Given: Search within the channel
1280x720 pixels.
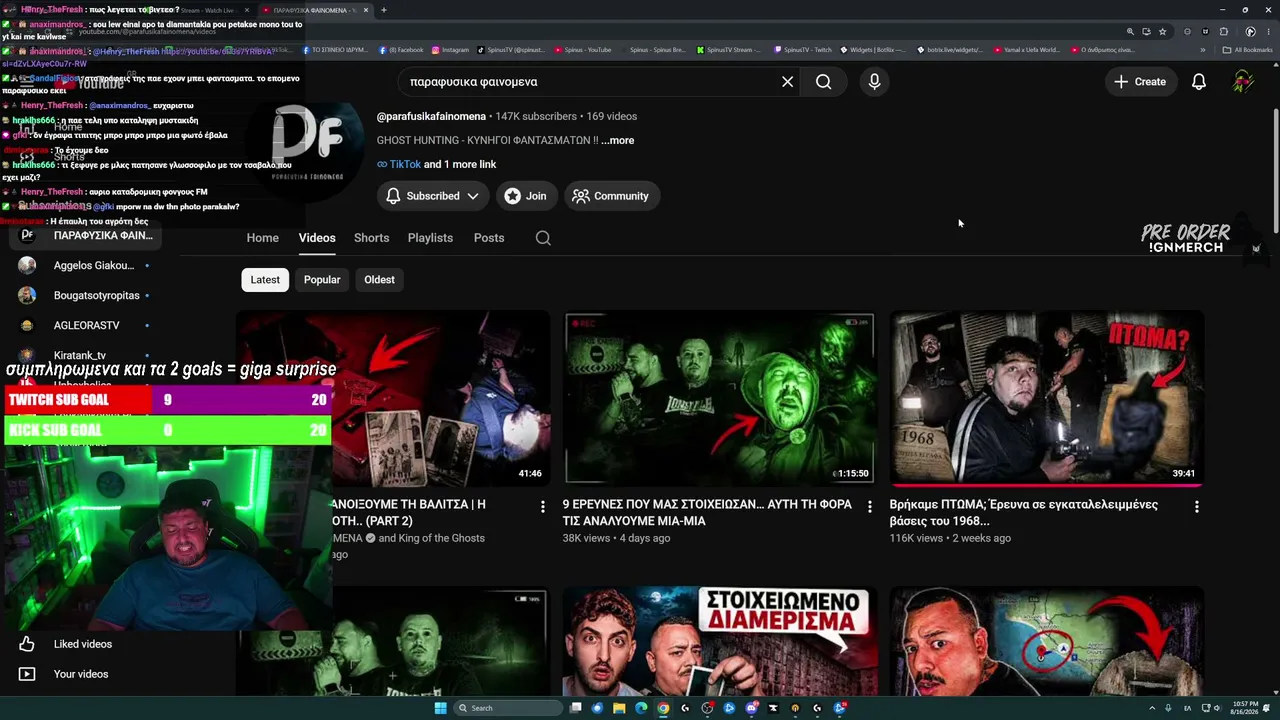Looking at the screenshot, I should coord(543,238).
